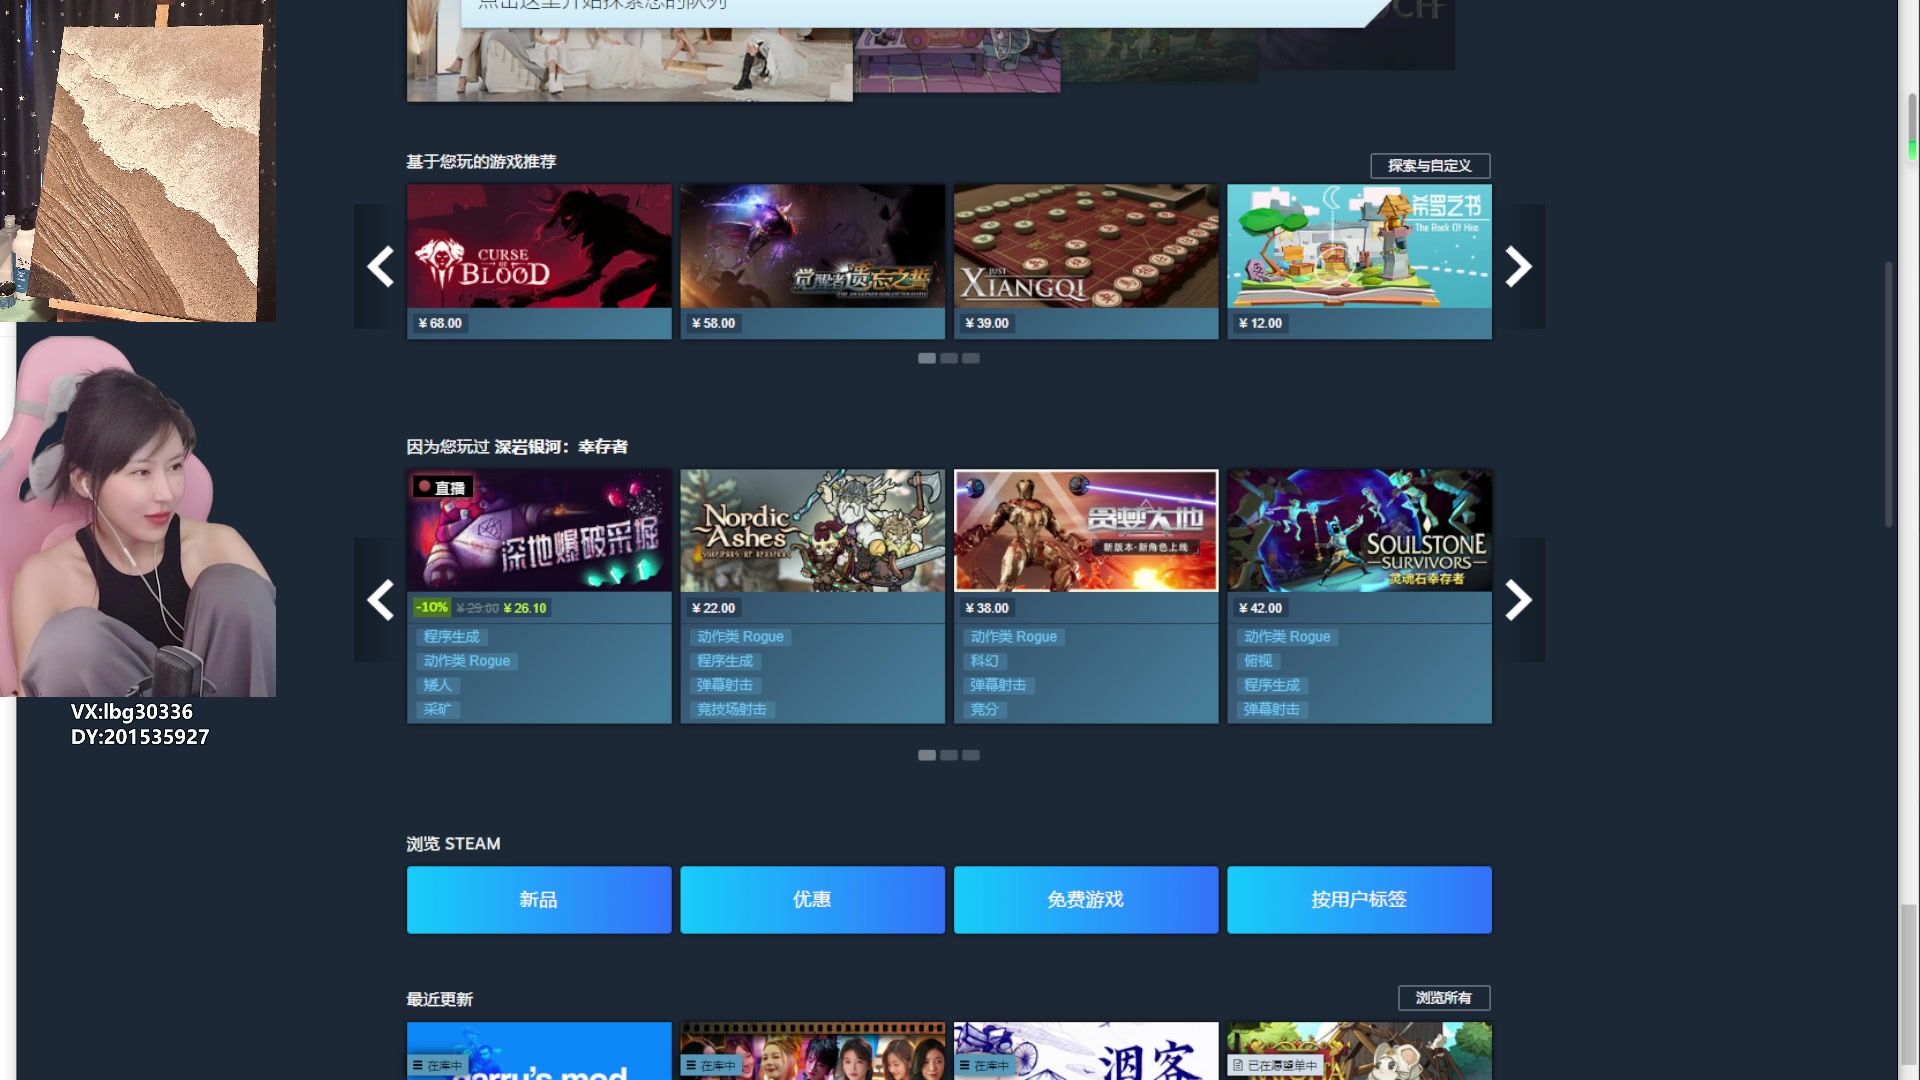Open the 探索与自定义 button
The height and width of the screenshot is (1080, 1920).
point(1429,165)
